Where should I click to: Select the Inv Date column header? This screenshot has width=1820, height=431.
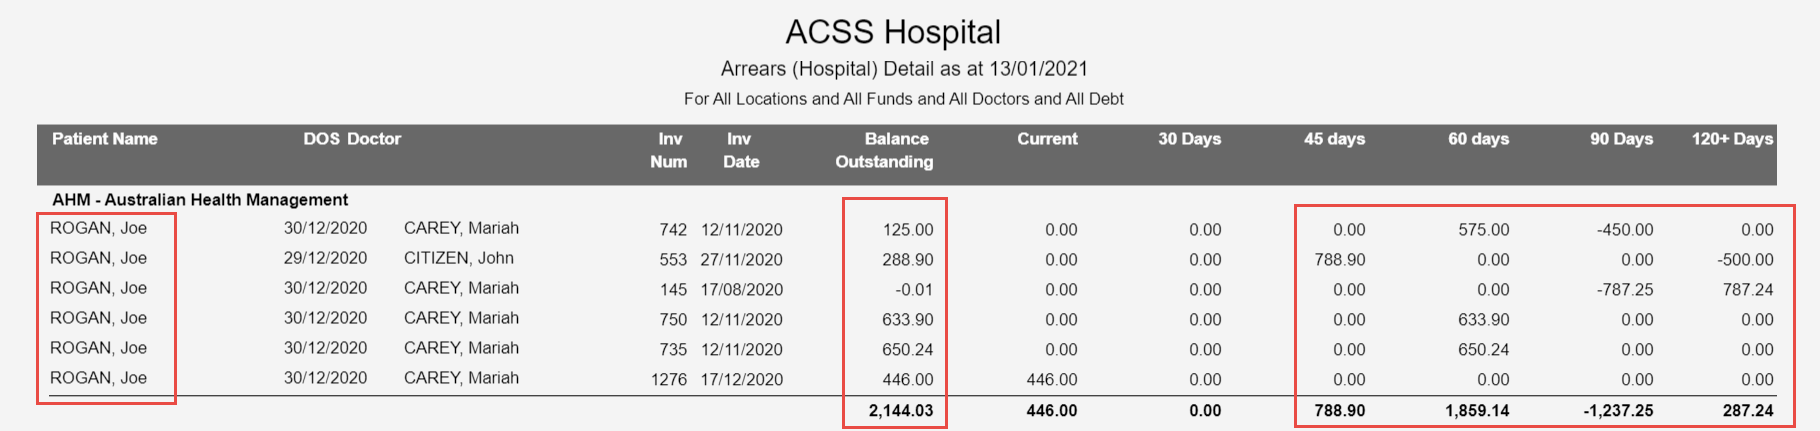[x=740, y=150]
